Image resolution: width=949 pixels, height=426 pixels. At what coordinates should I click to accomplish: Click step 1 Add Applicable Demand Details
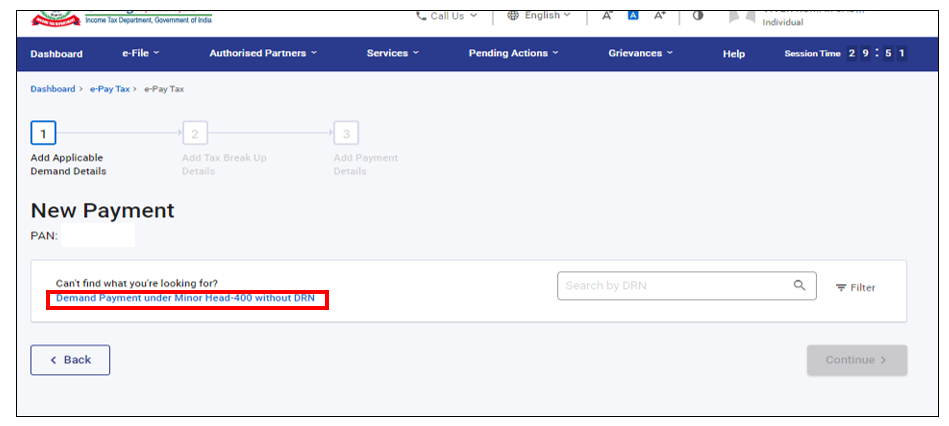pyautogui.click(x=43, y=133)
